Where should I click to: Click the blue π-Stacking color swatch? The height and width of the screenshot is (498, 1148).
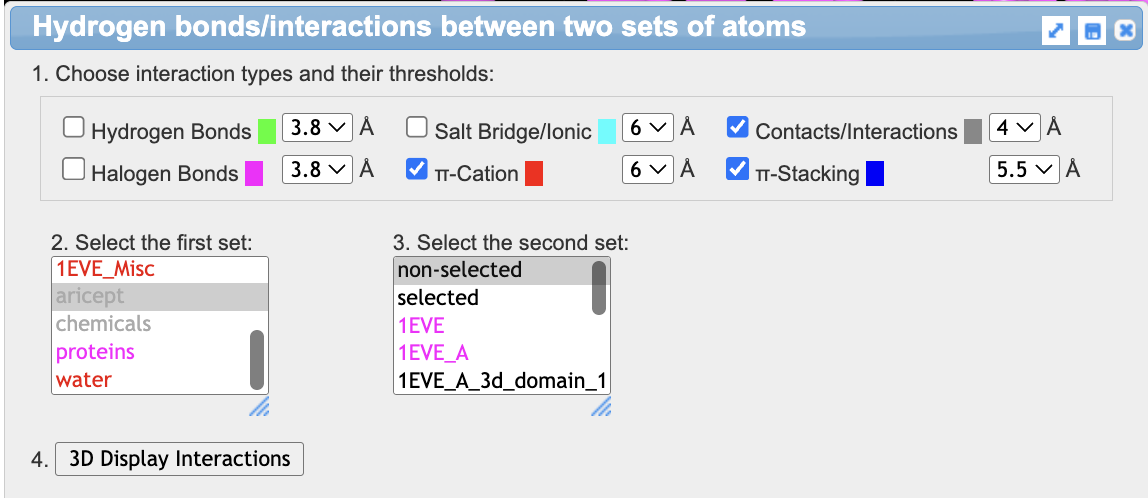point(875,173)
